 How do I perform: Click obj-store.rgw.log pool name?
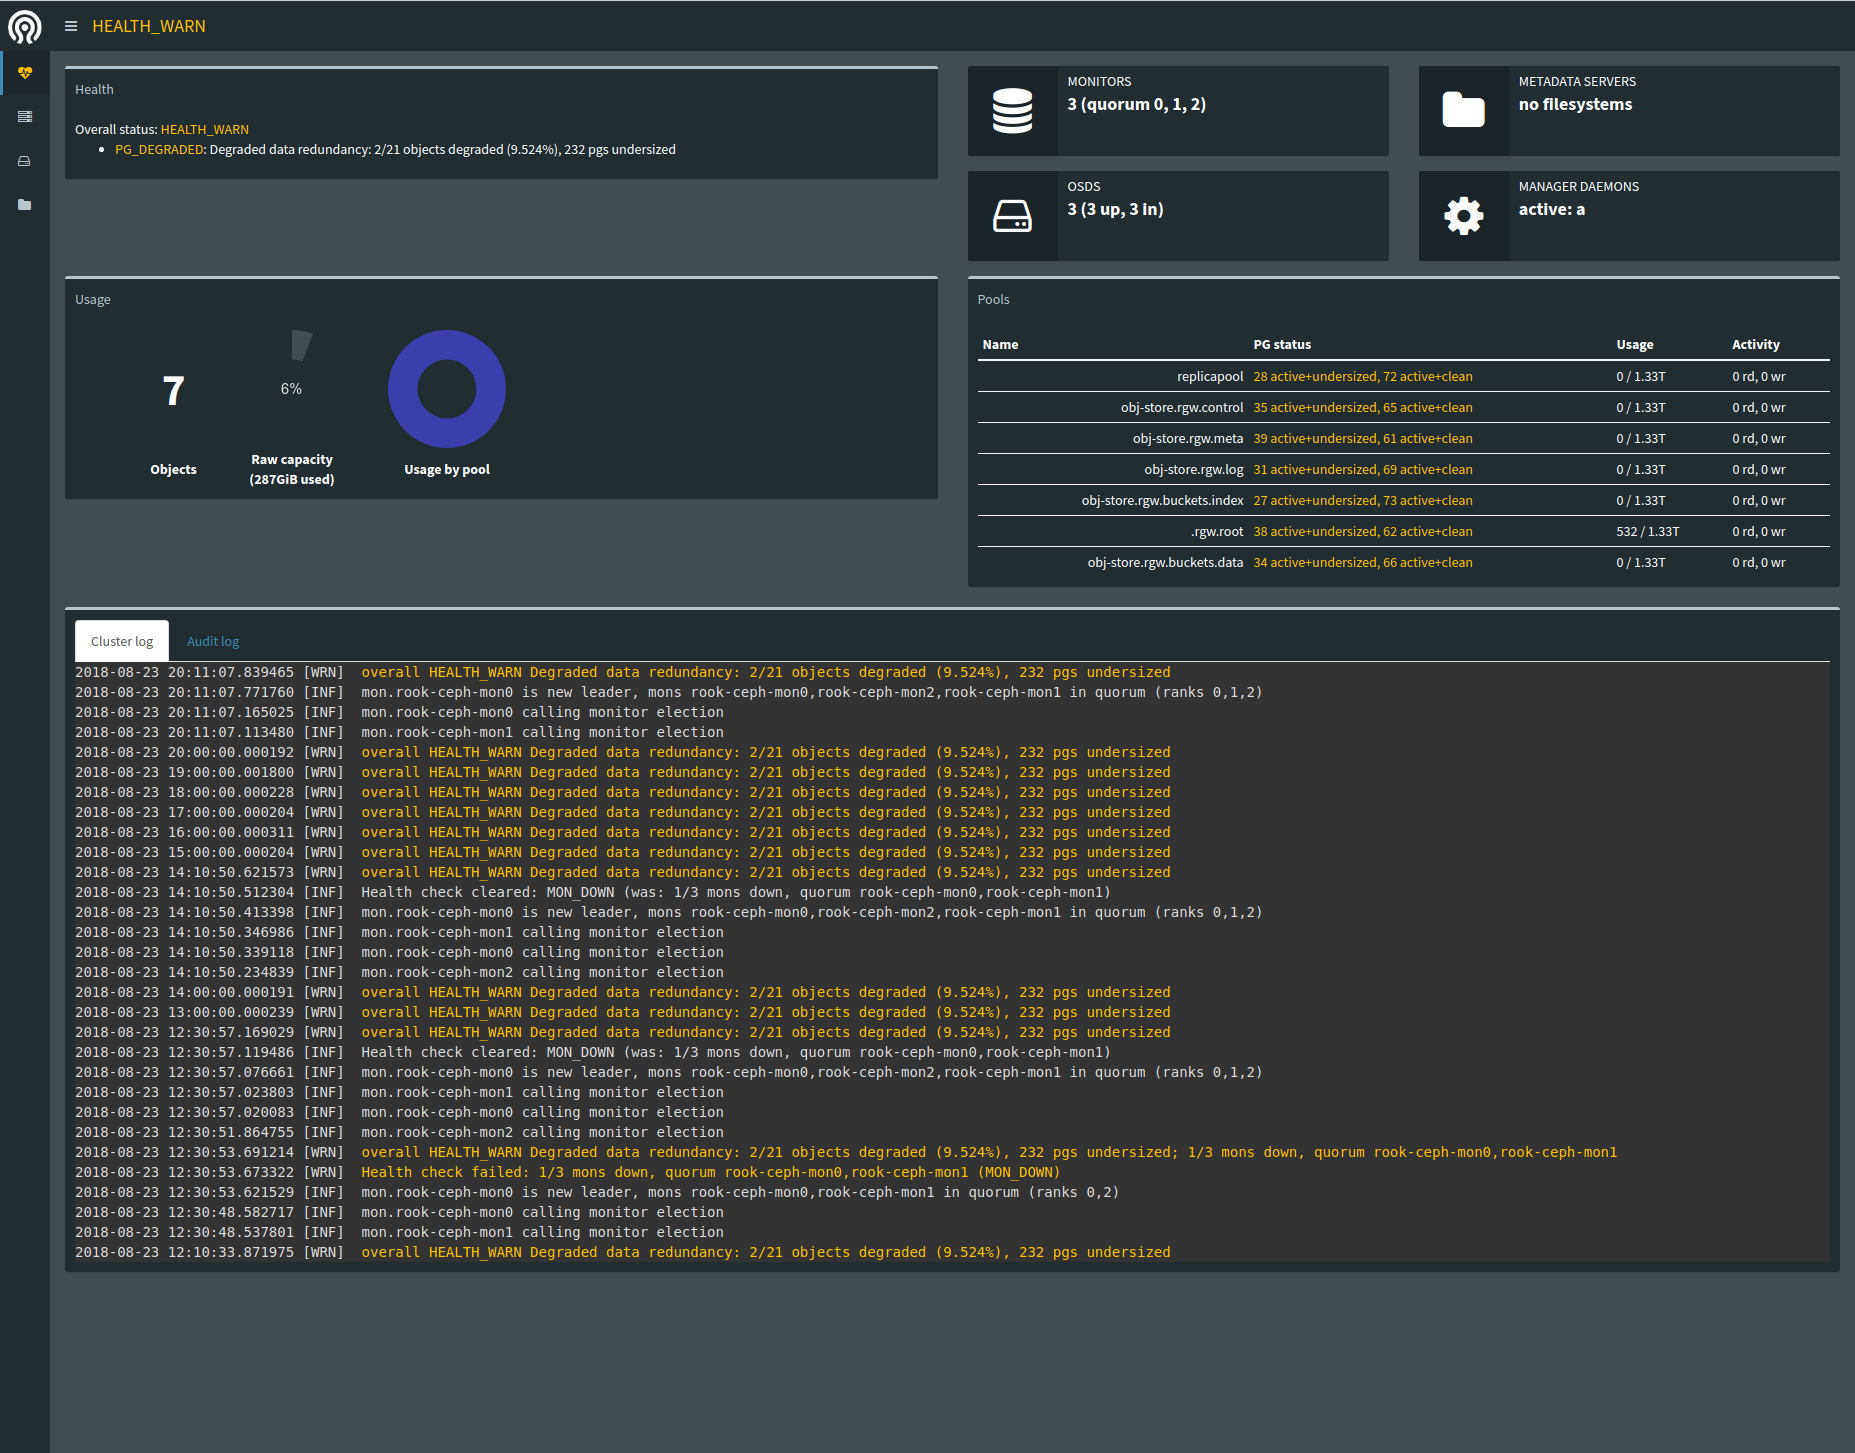(x=1194, y=469)
